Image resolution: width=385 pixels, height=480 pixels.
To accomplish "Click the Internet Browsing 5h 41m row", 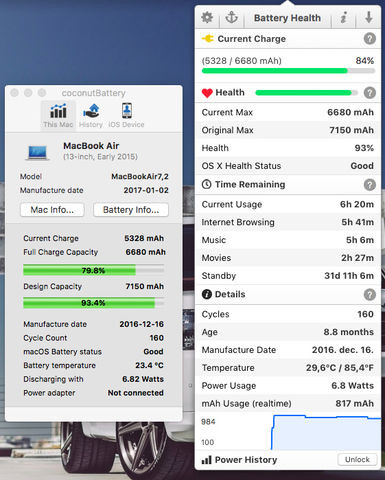I will [288, 222].
